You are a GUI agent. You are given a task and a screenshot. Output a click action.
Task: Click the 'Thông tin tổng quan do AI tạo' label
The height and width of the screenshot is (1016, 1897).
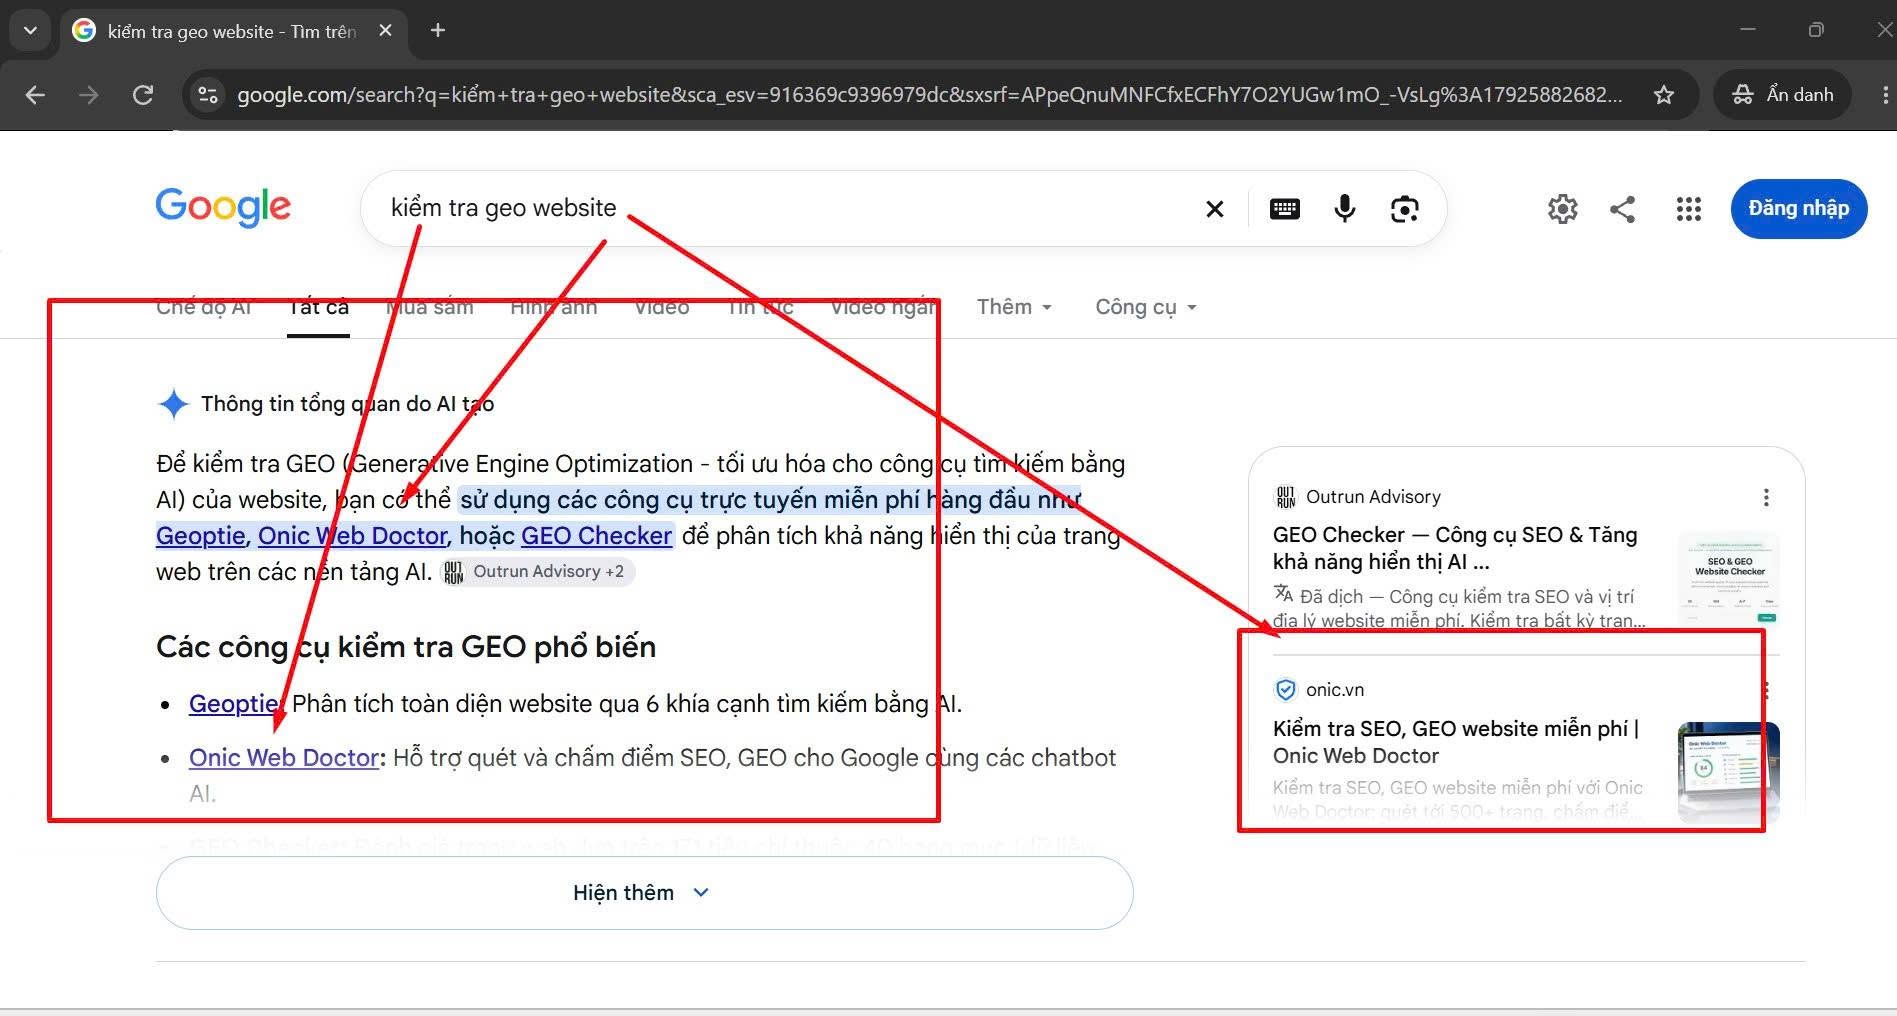(347, 404)
